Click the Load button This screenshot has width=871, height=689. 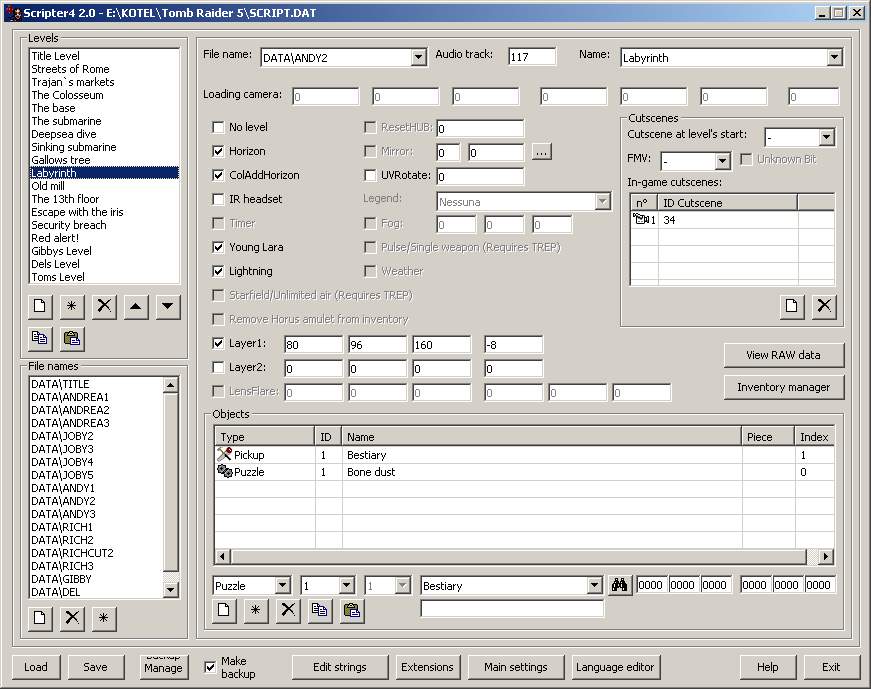pos(36,667)
